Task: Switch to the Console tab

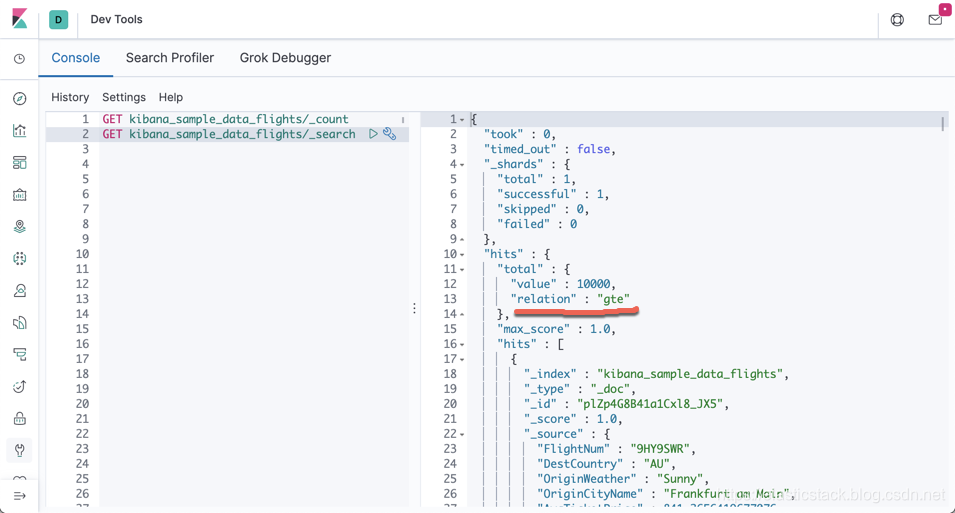Action: (76, 58)
